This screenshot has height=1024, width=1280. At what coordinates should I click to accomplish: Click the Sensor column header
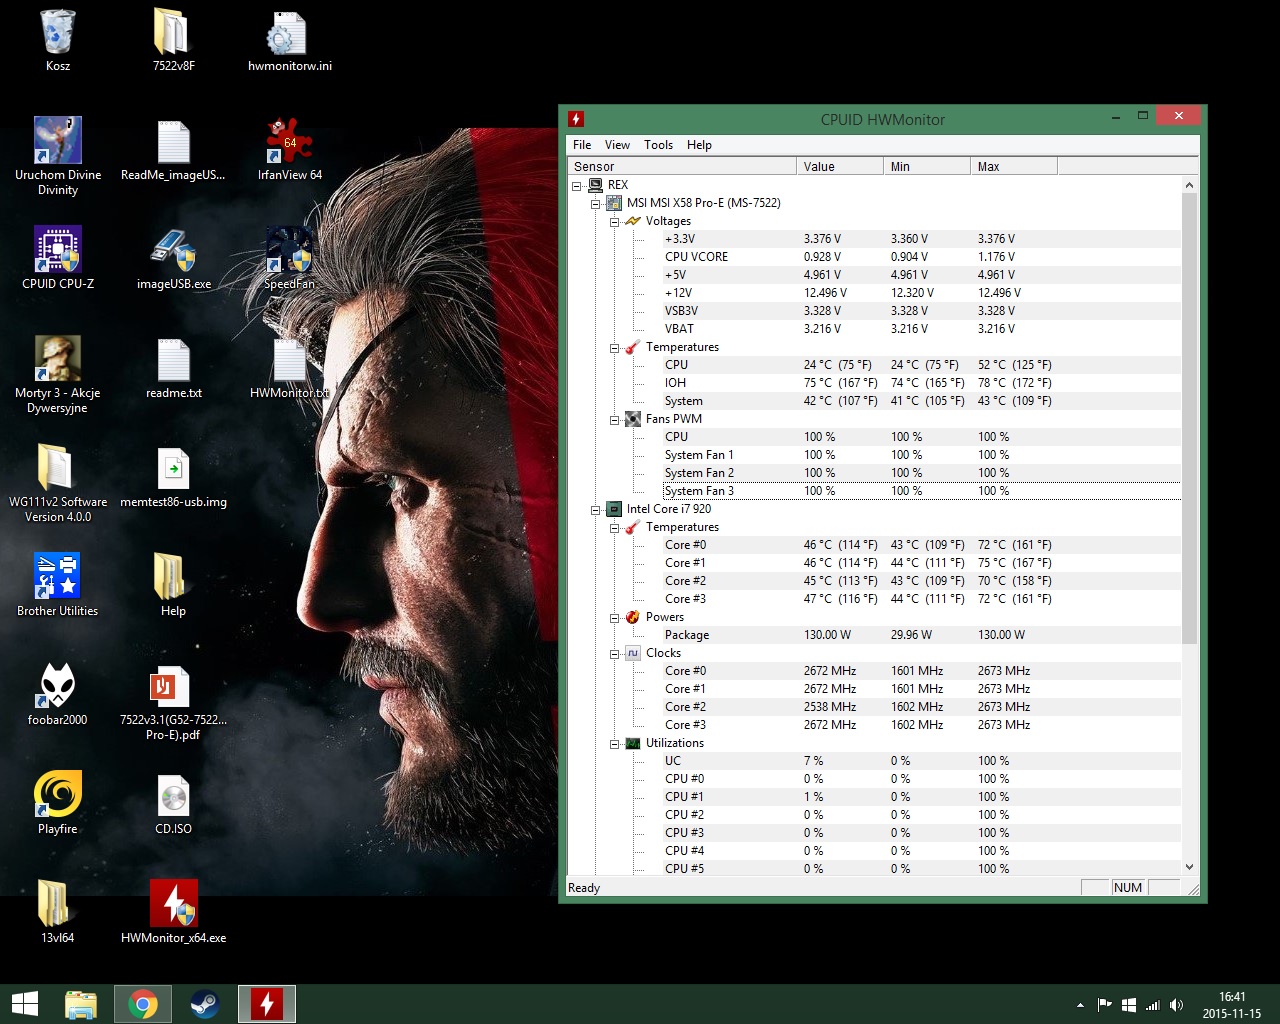pos(682,167)
